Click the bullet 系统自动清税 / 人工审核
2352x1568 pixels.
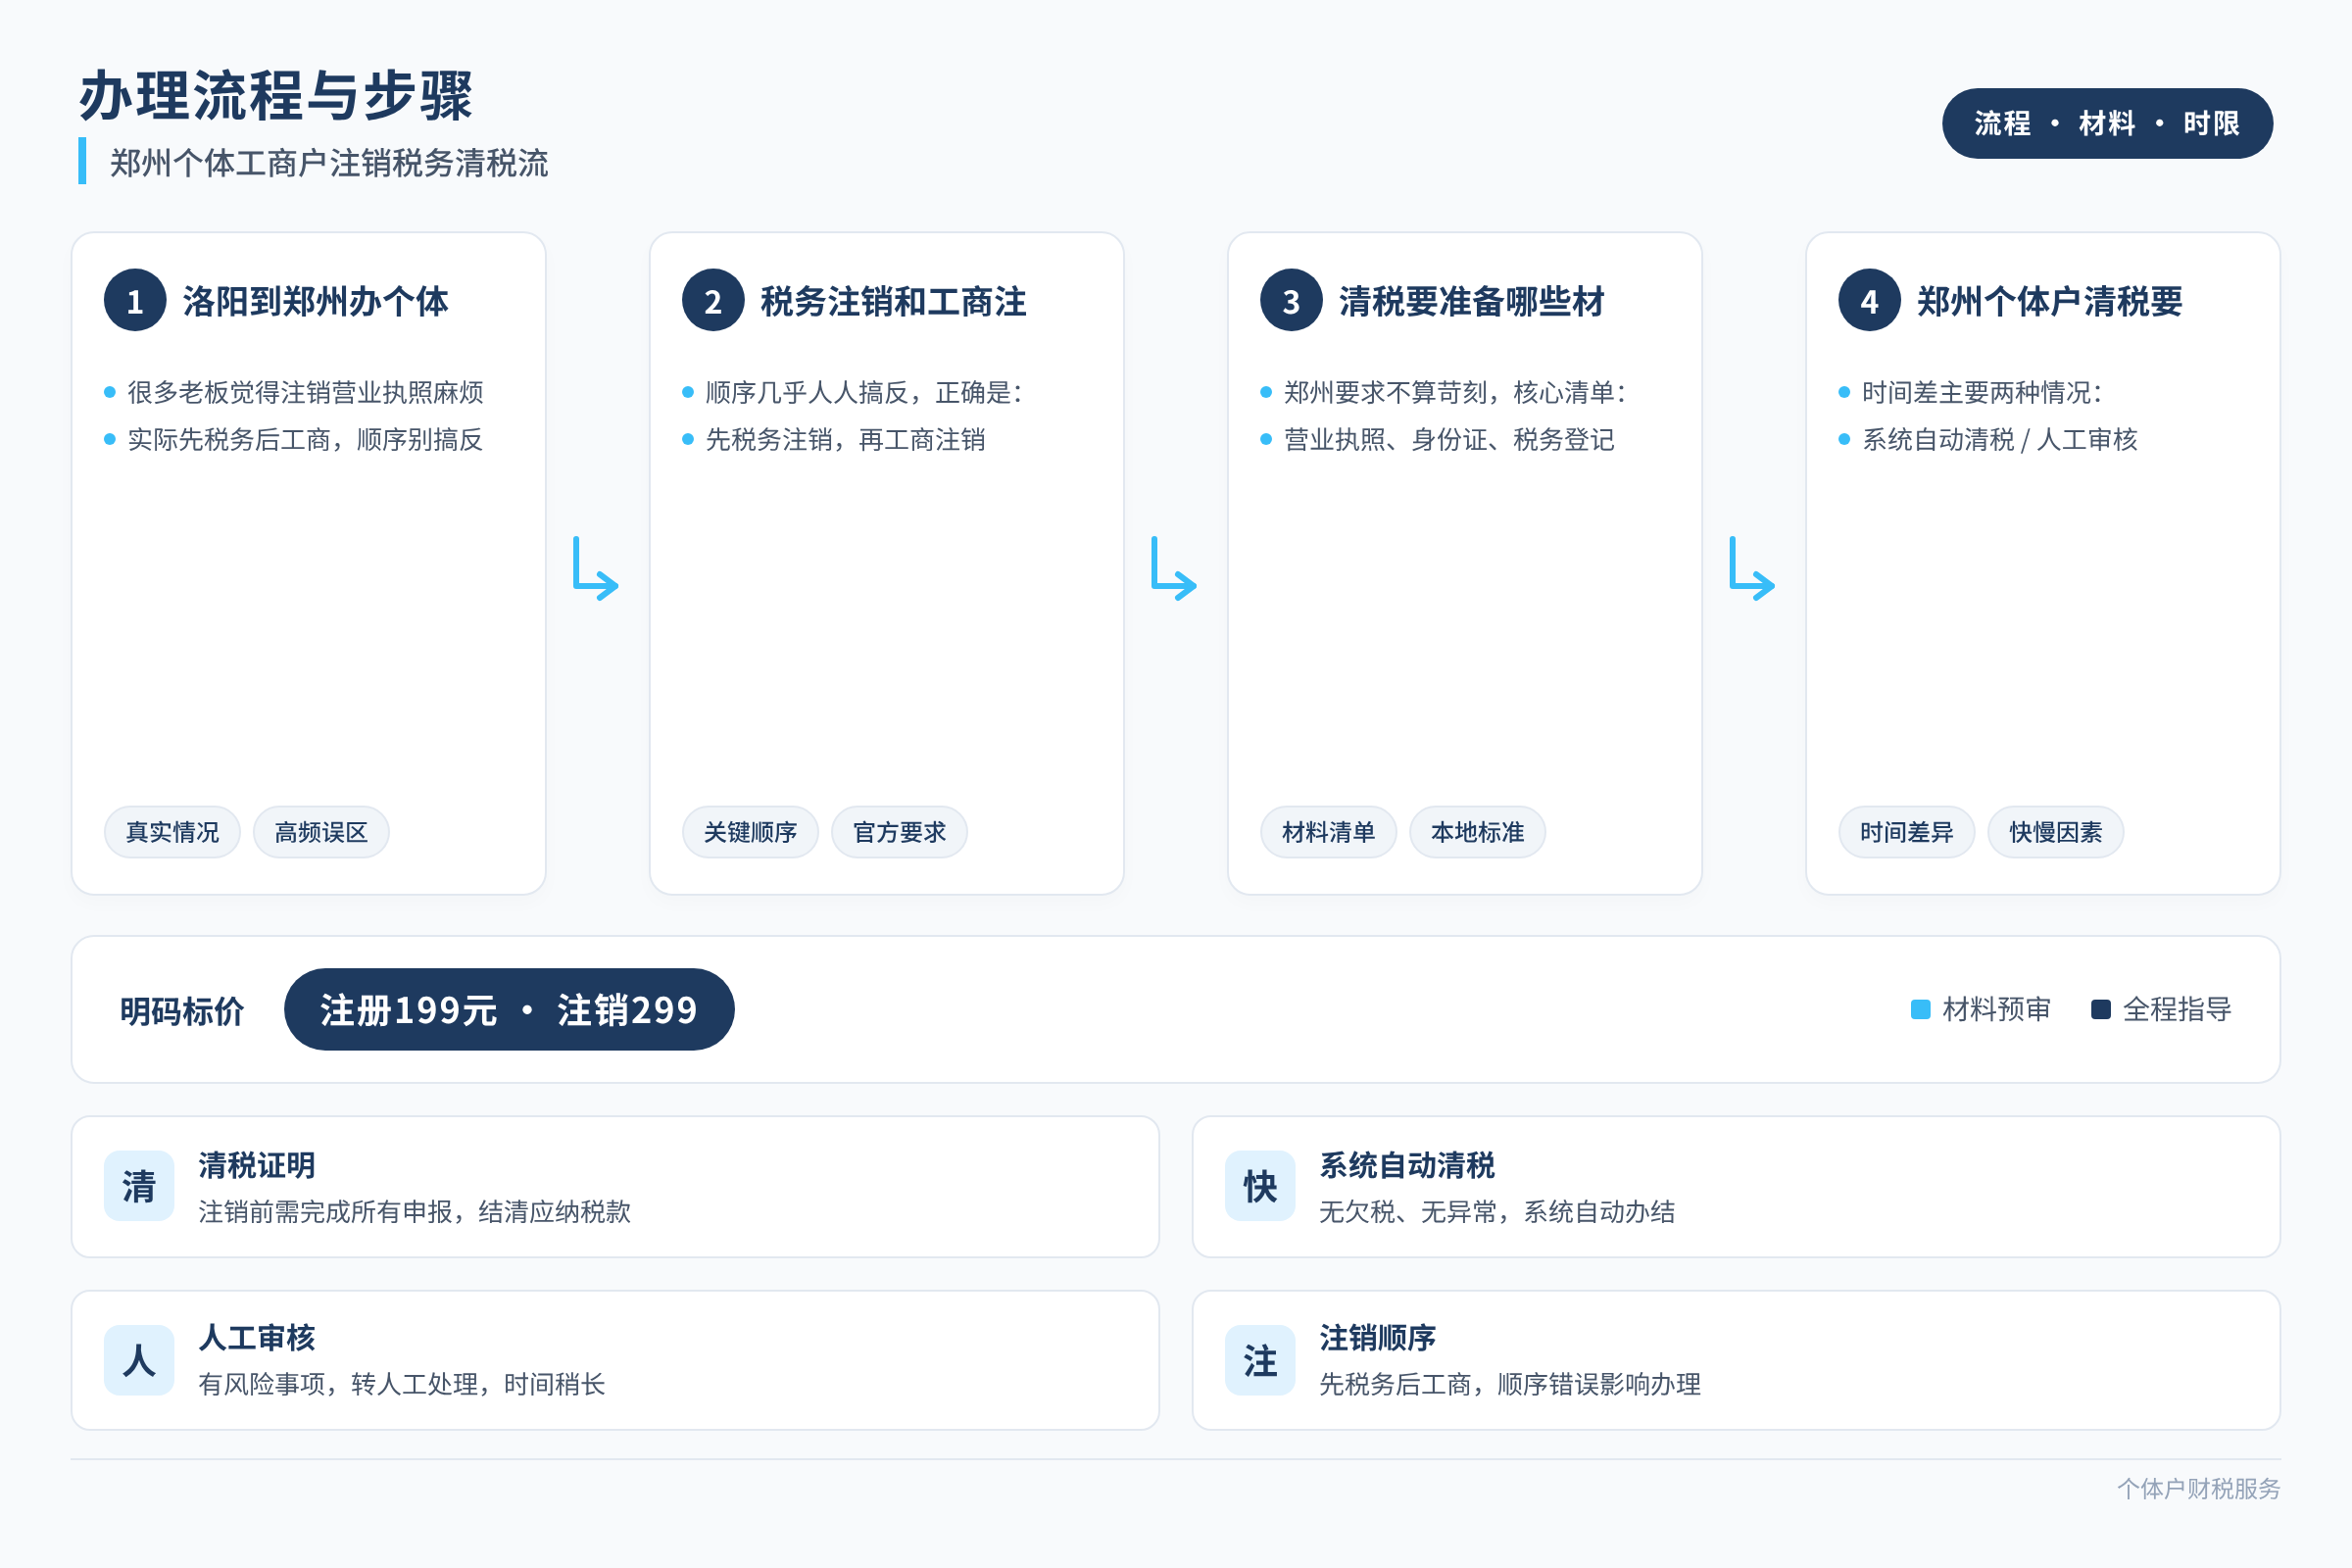[x=1999, y=439]
